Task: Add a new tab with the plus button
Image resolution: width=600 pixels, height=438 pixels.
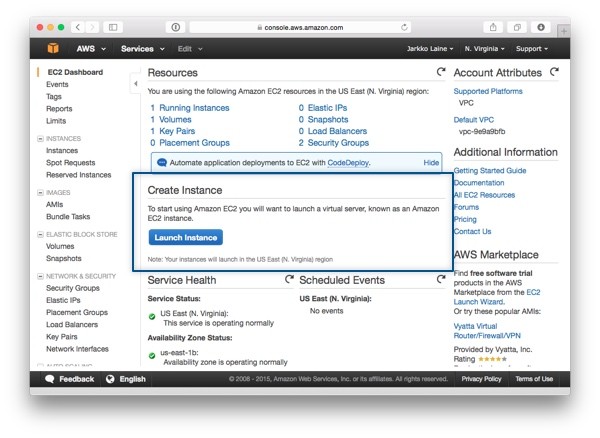Action: click(x=564, y=31)
